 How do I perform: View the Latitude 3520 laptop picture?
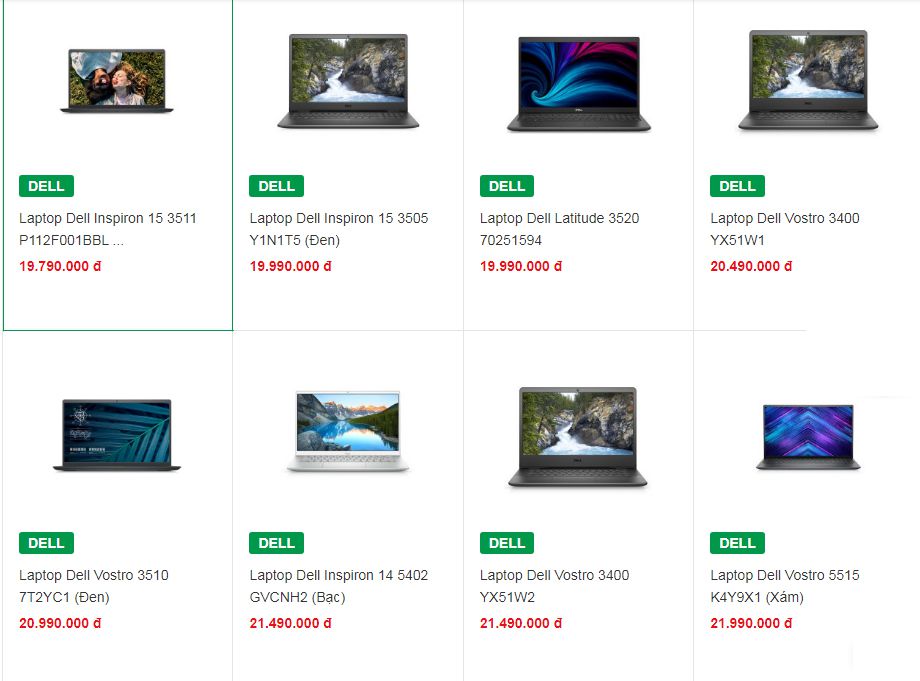(x=579, y=84)
